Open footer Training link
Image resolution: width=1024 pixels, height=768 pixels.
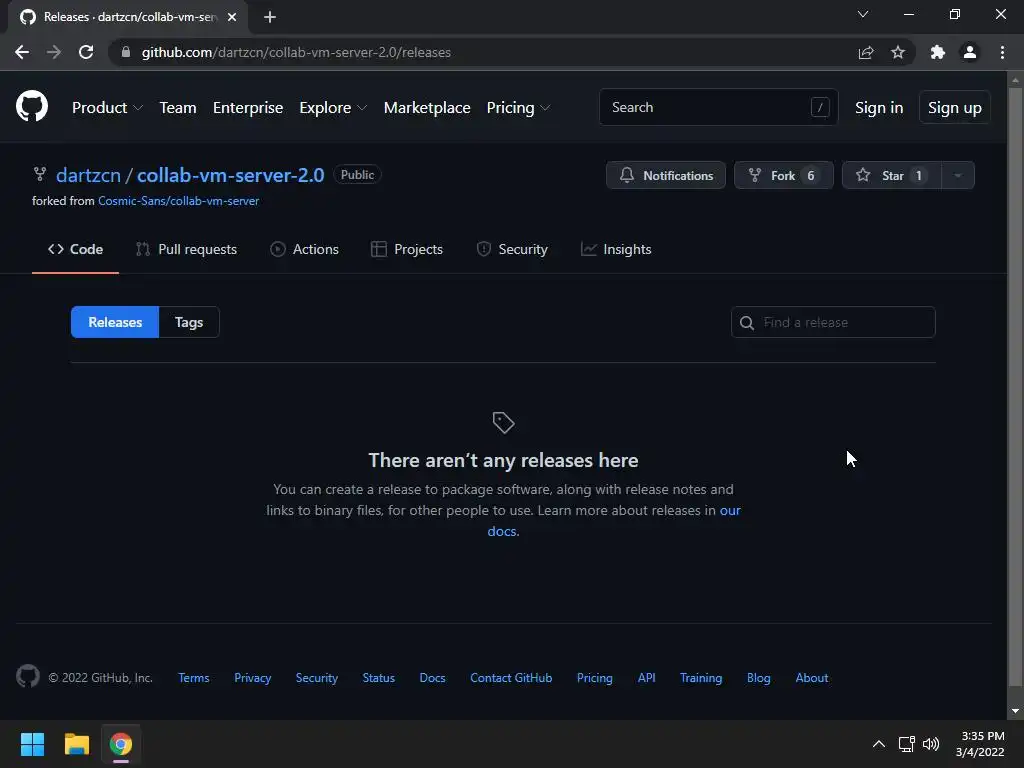coord(701,678)
